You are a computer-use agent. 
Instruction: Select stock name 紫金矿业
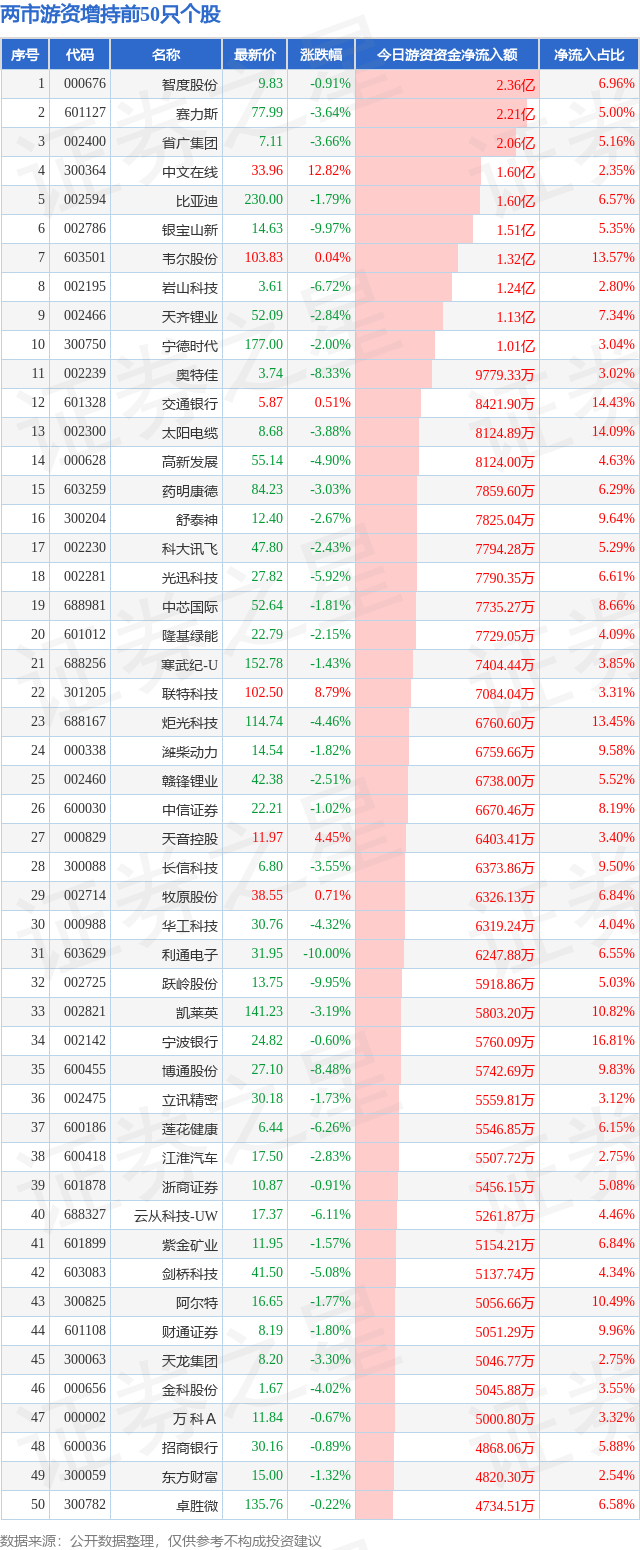point(190,1244)
